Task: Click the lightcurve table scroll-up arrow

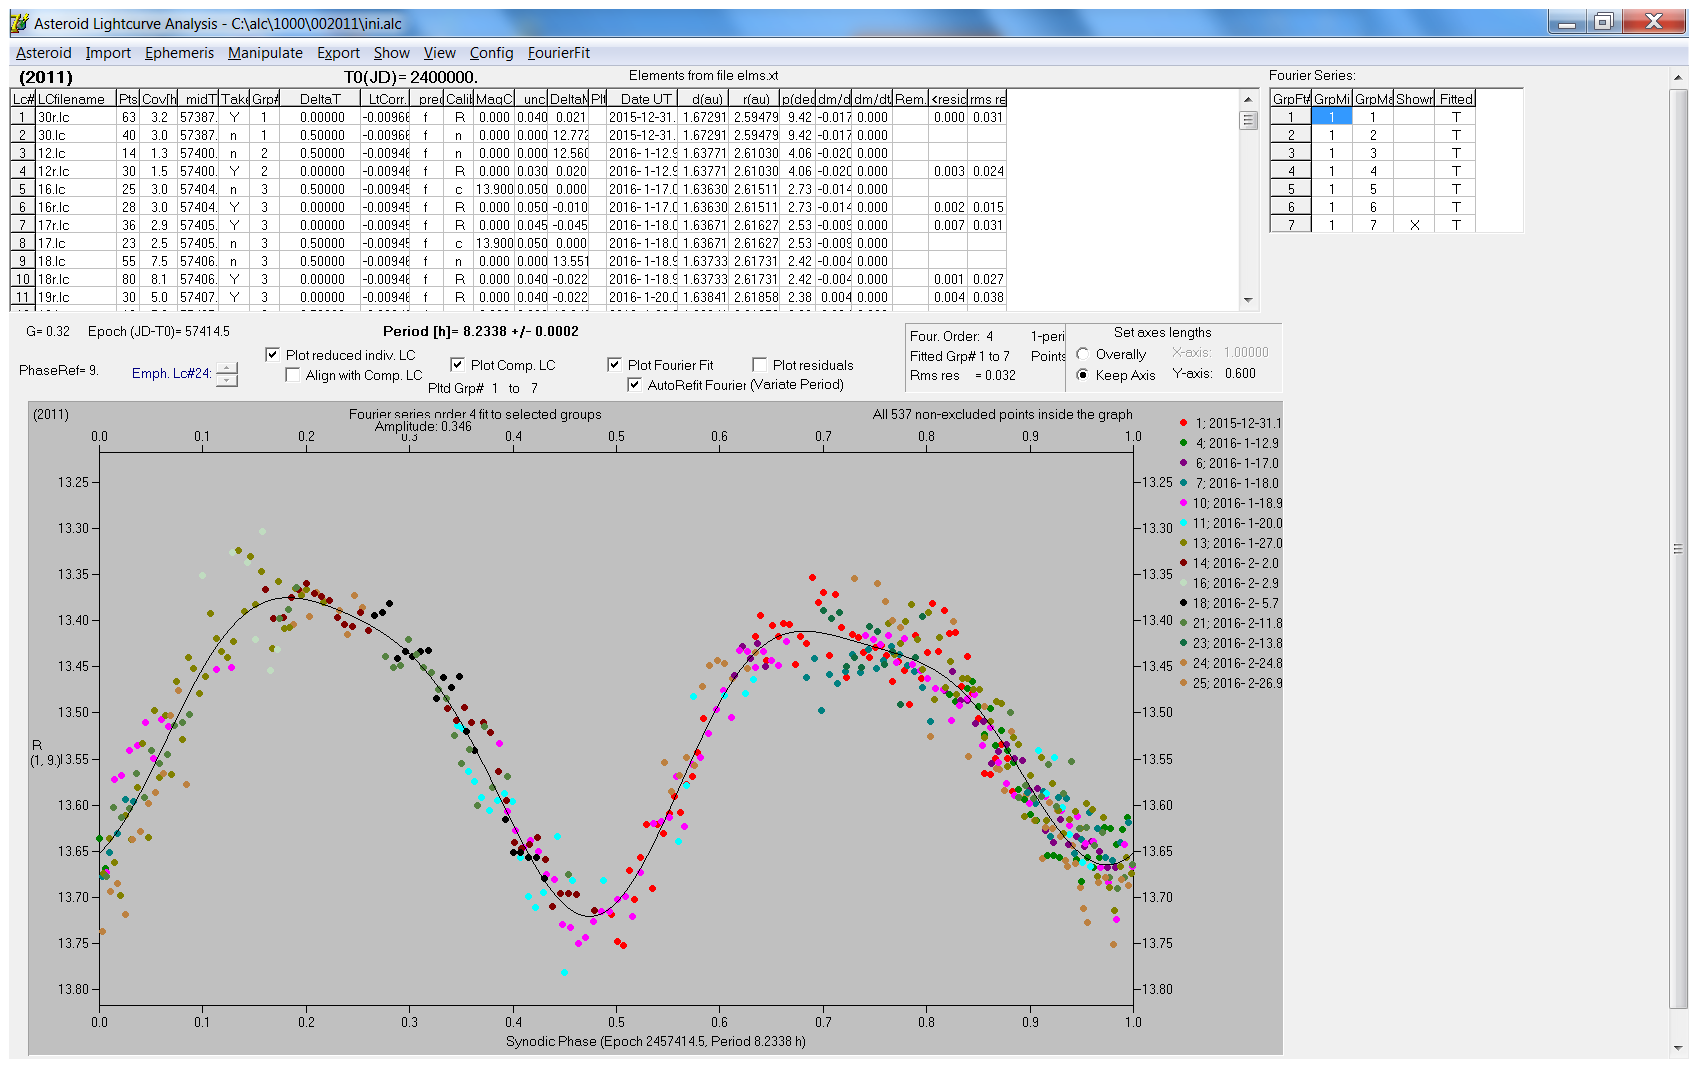Action: (1248, 99)
